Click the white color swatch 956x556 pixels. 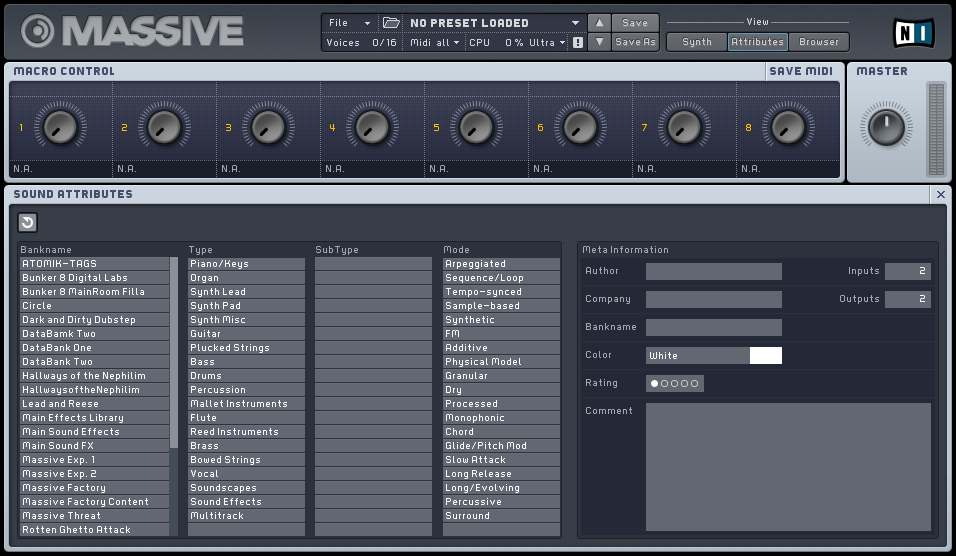[x=766, y=355]
